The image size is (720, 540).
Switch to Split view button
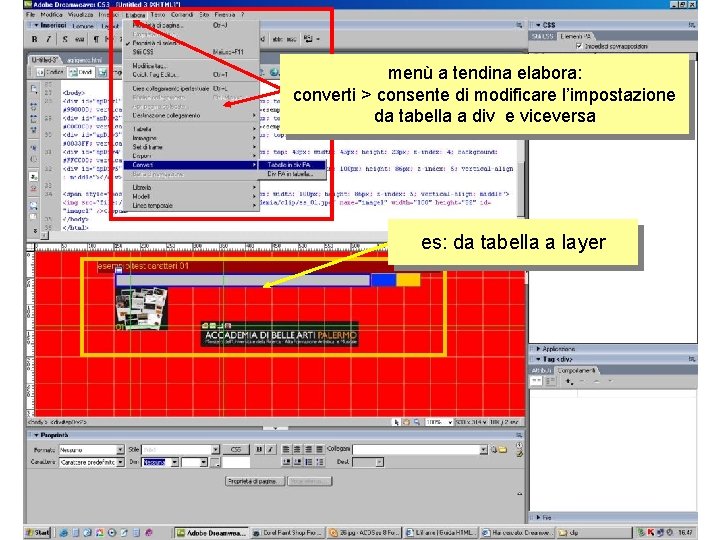pos(81,72)
